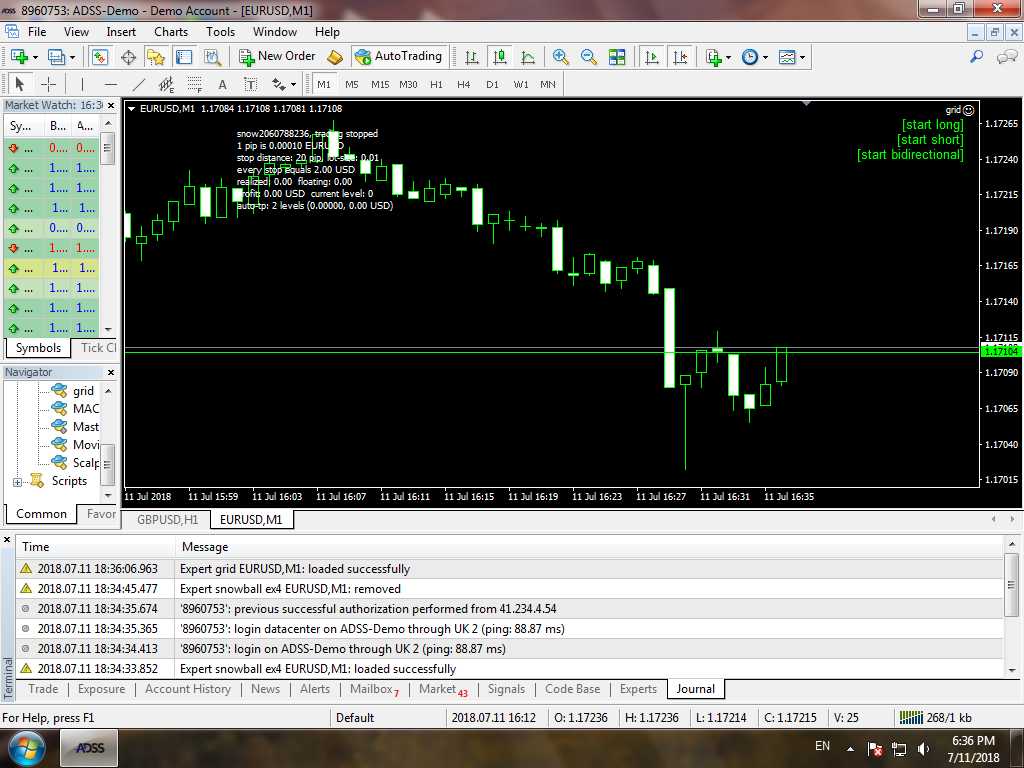
Task: Toggle the Market Watch window icon
Action: [x=99, y=57]
